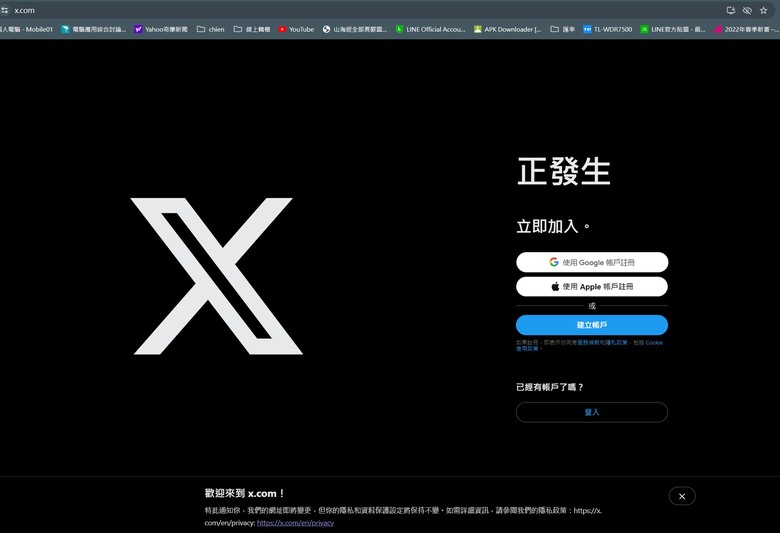Bookmark this page with the star icon
The image size is (780, 533).
(x=763, y=10)
